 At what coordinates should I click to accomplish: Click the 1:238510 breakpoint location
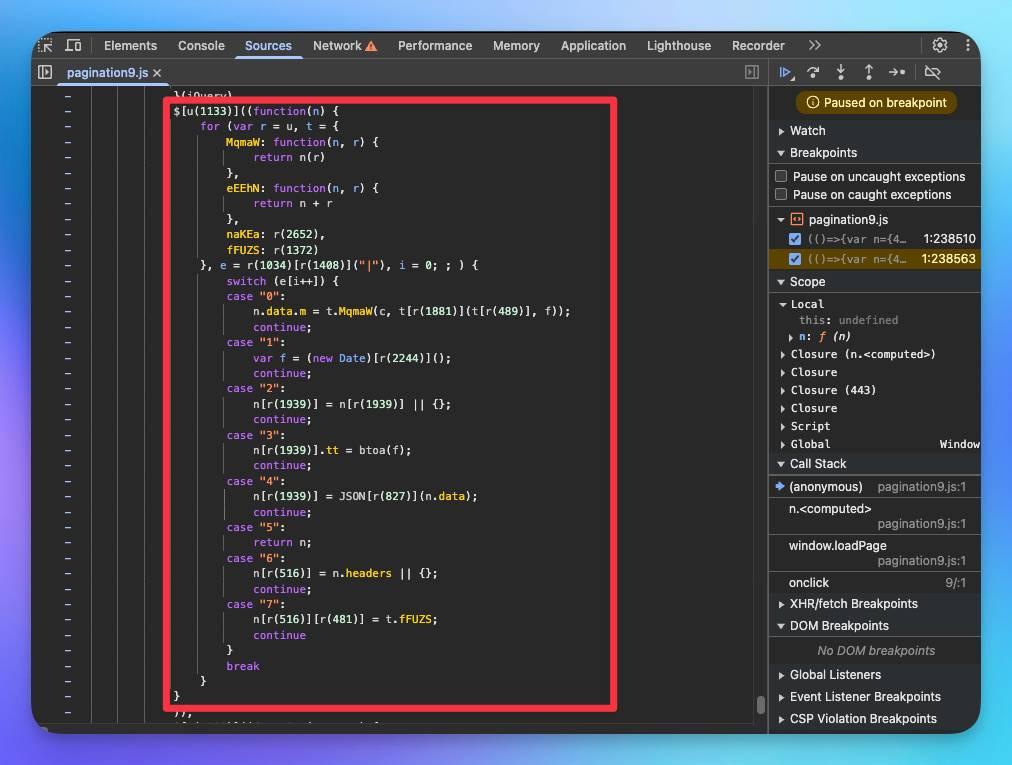tap(949, 239)
